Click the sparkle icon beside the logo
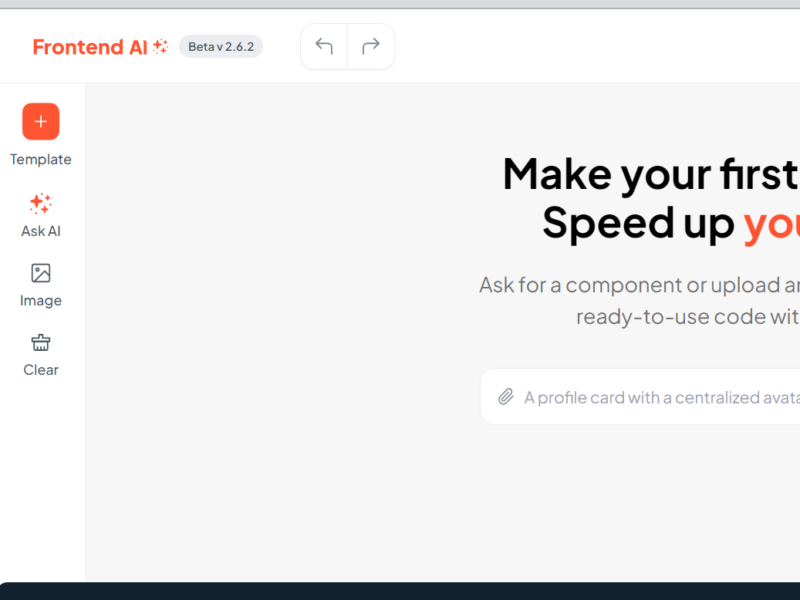Viewport: 800px width, 600px height. tap(160, 47)
